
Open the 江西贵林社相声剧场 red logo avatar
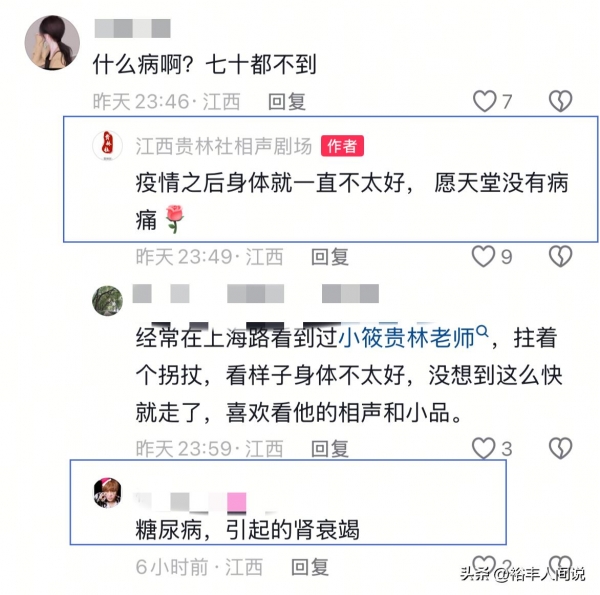point(108,146)
